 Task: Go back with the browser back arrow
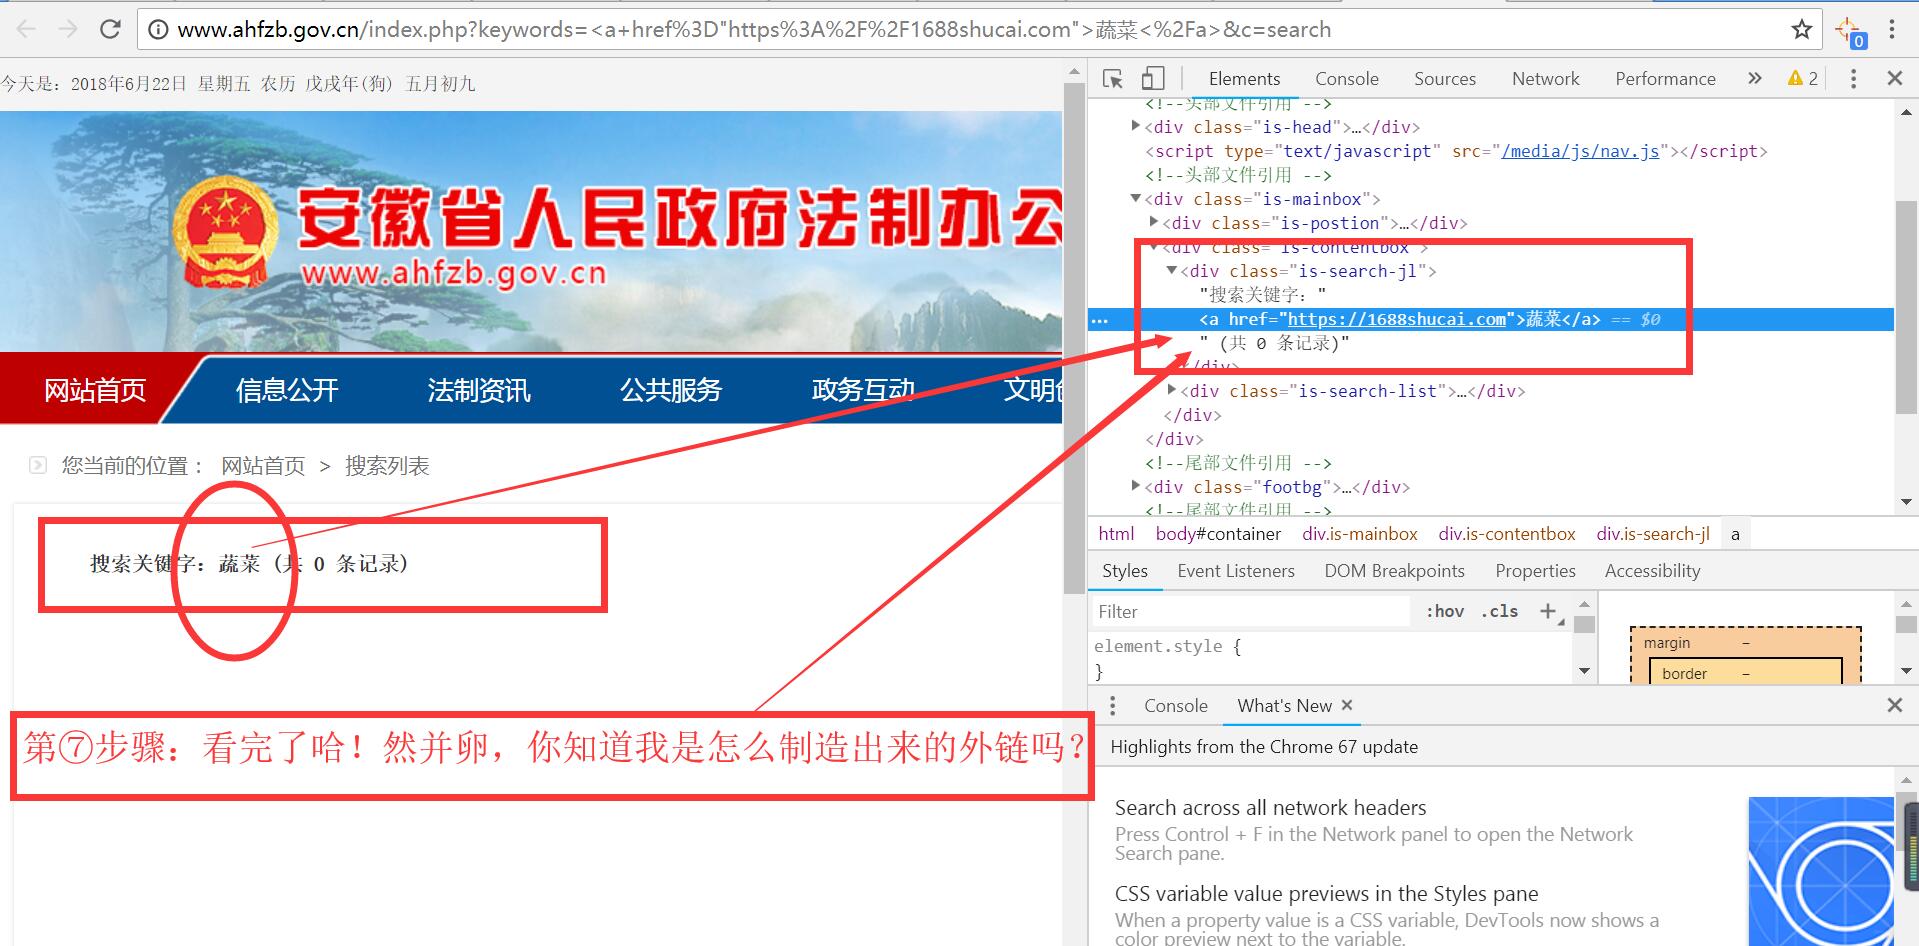(26, 30)
